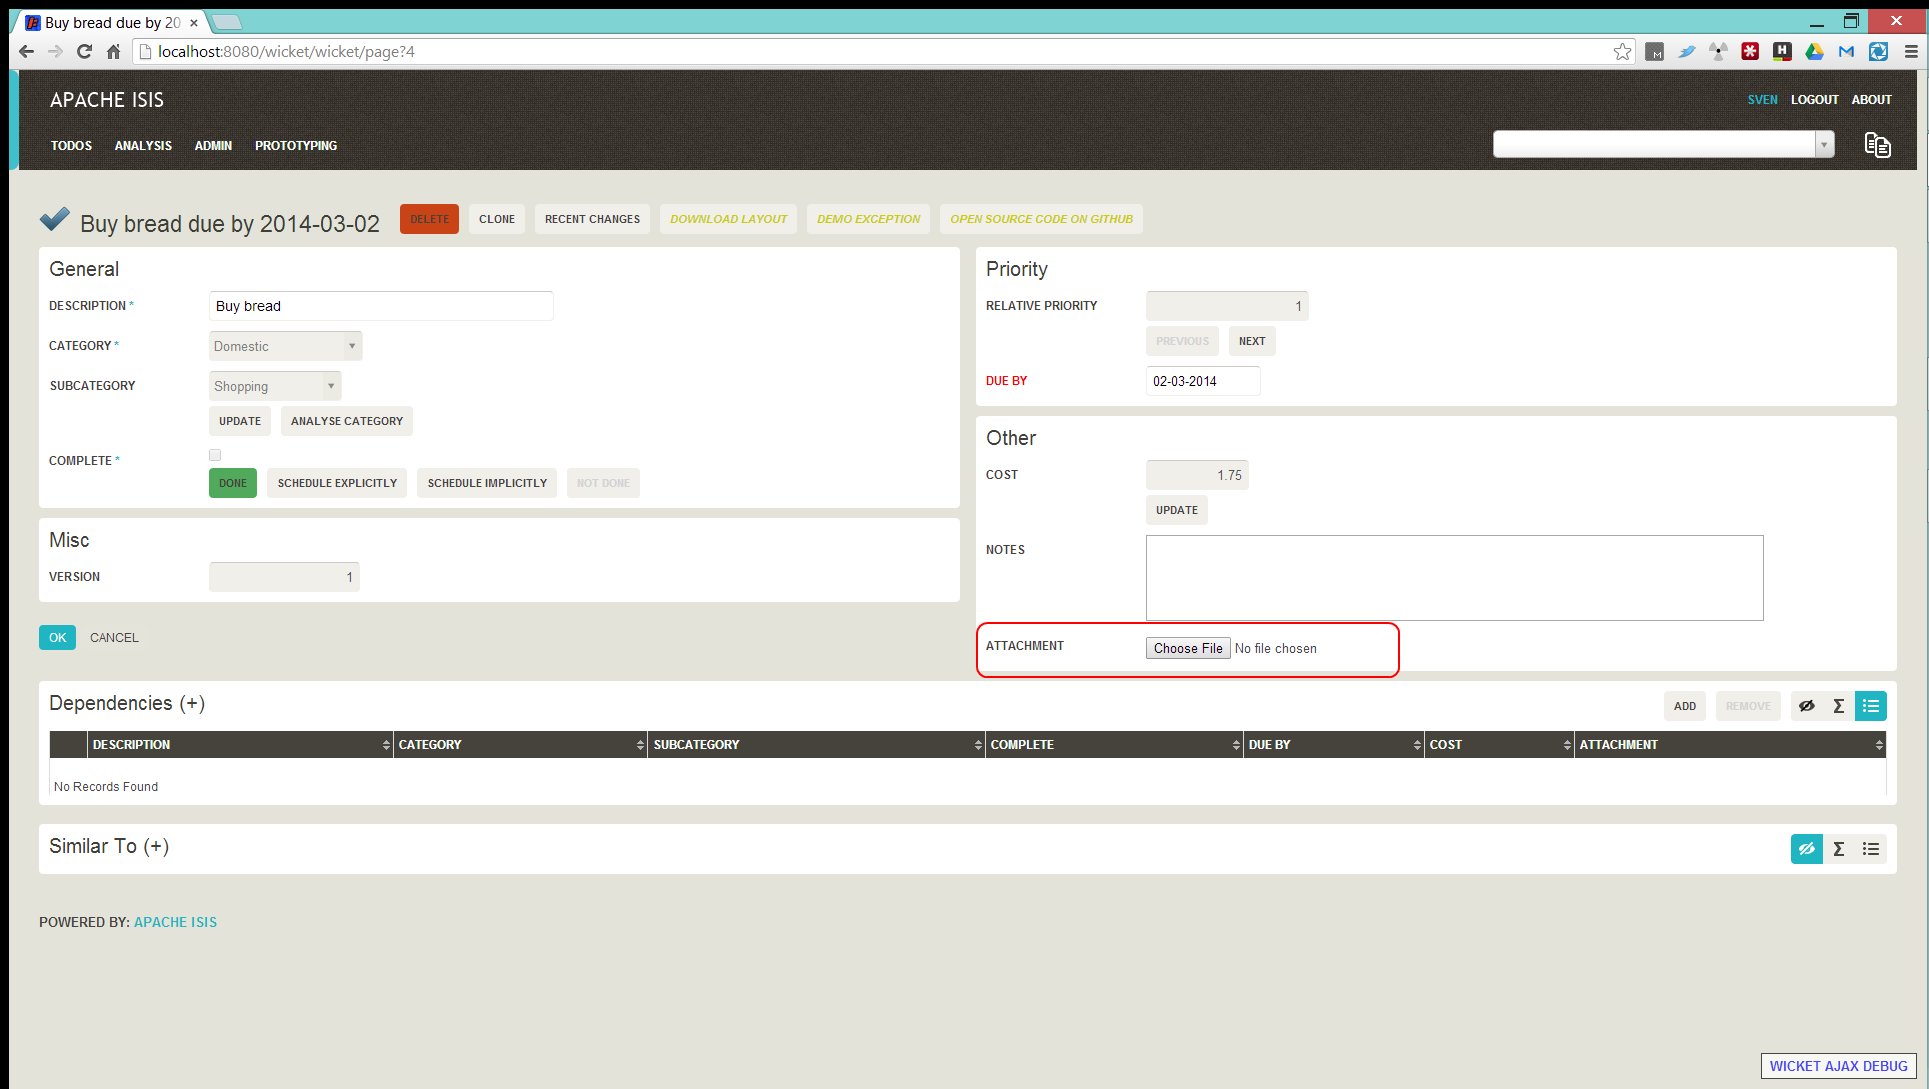Toggle the Complete checkbox

click(215, 455)
